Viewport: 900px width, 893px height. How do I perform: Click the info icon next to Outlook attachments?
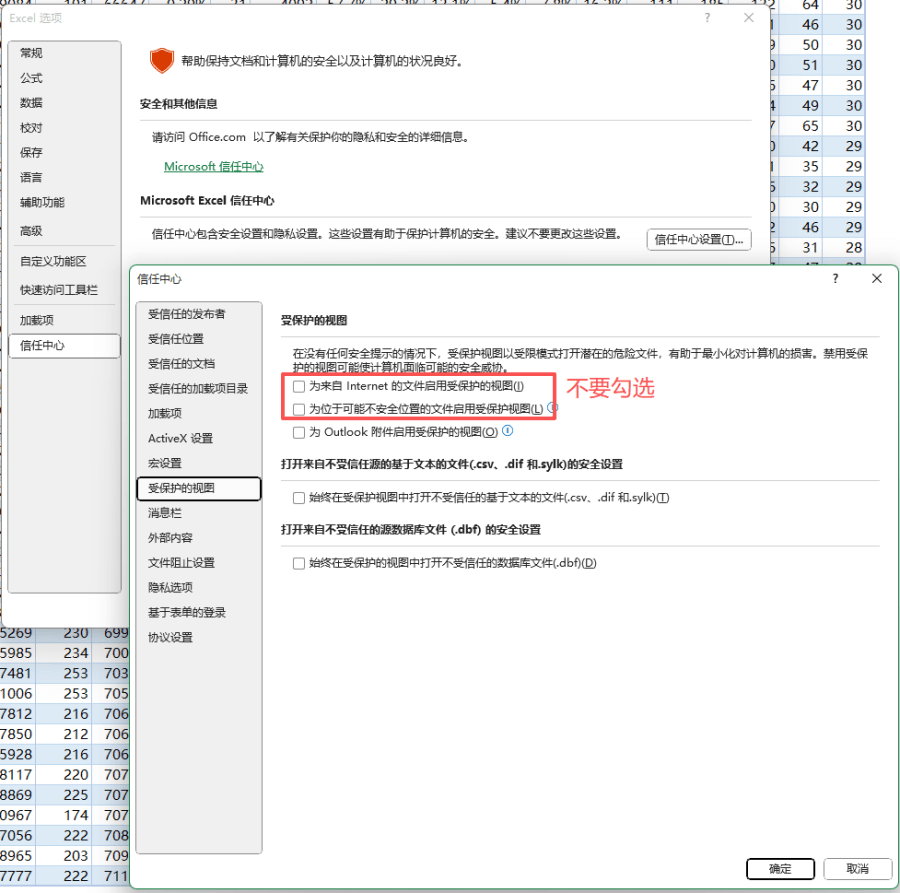point(507,431)
